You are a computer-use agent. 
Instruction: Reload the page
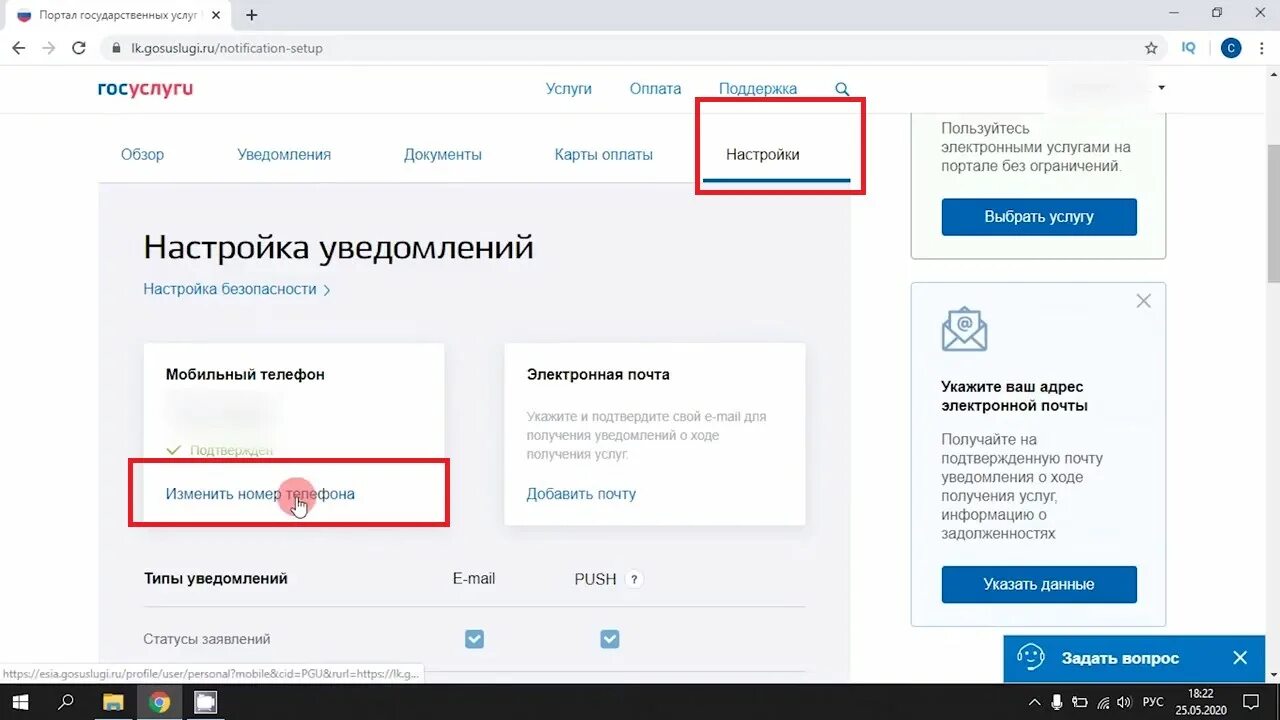pos(79,48)
